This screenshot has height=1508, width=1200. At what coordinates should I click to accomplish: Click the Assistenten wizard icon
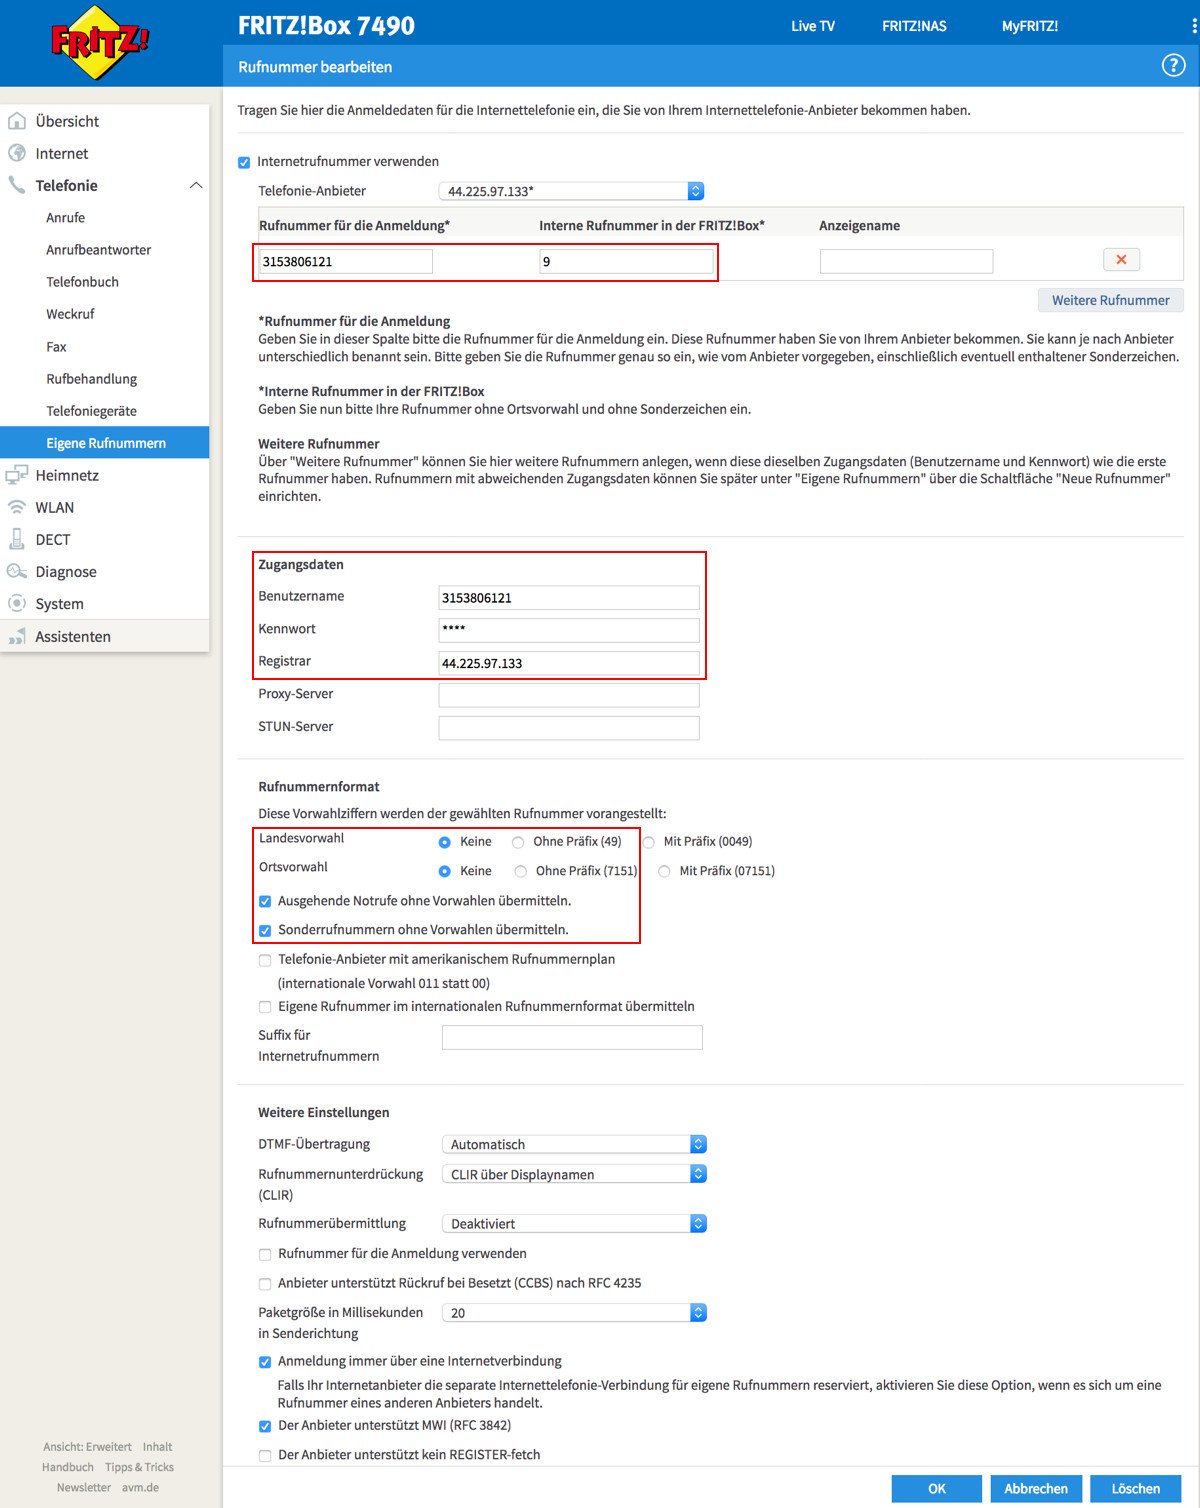tap(17, 636)
